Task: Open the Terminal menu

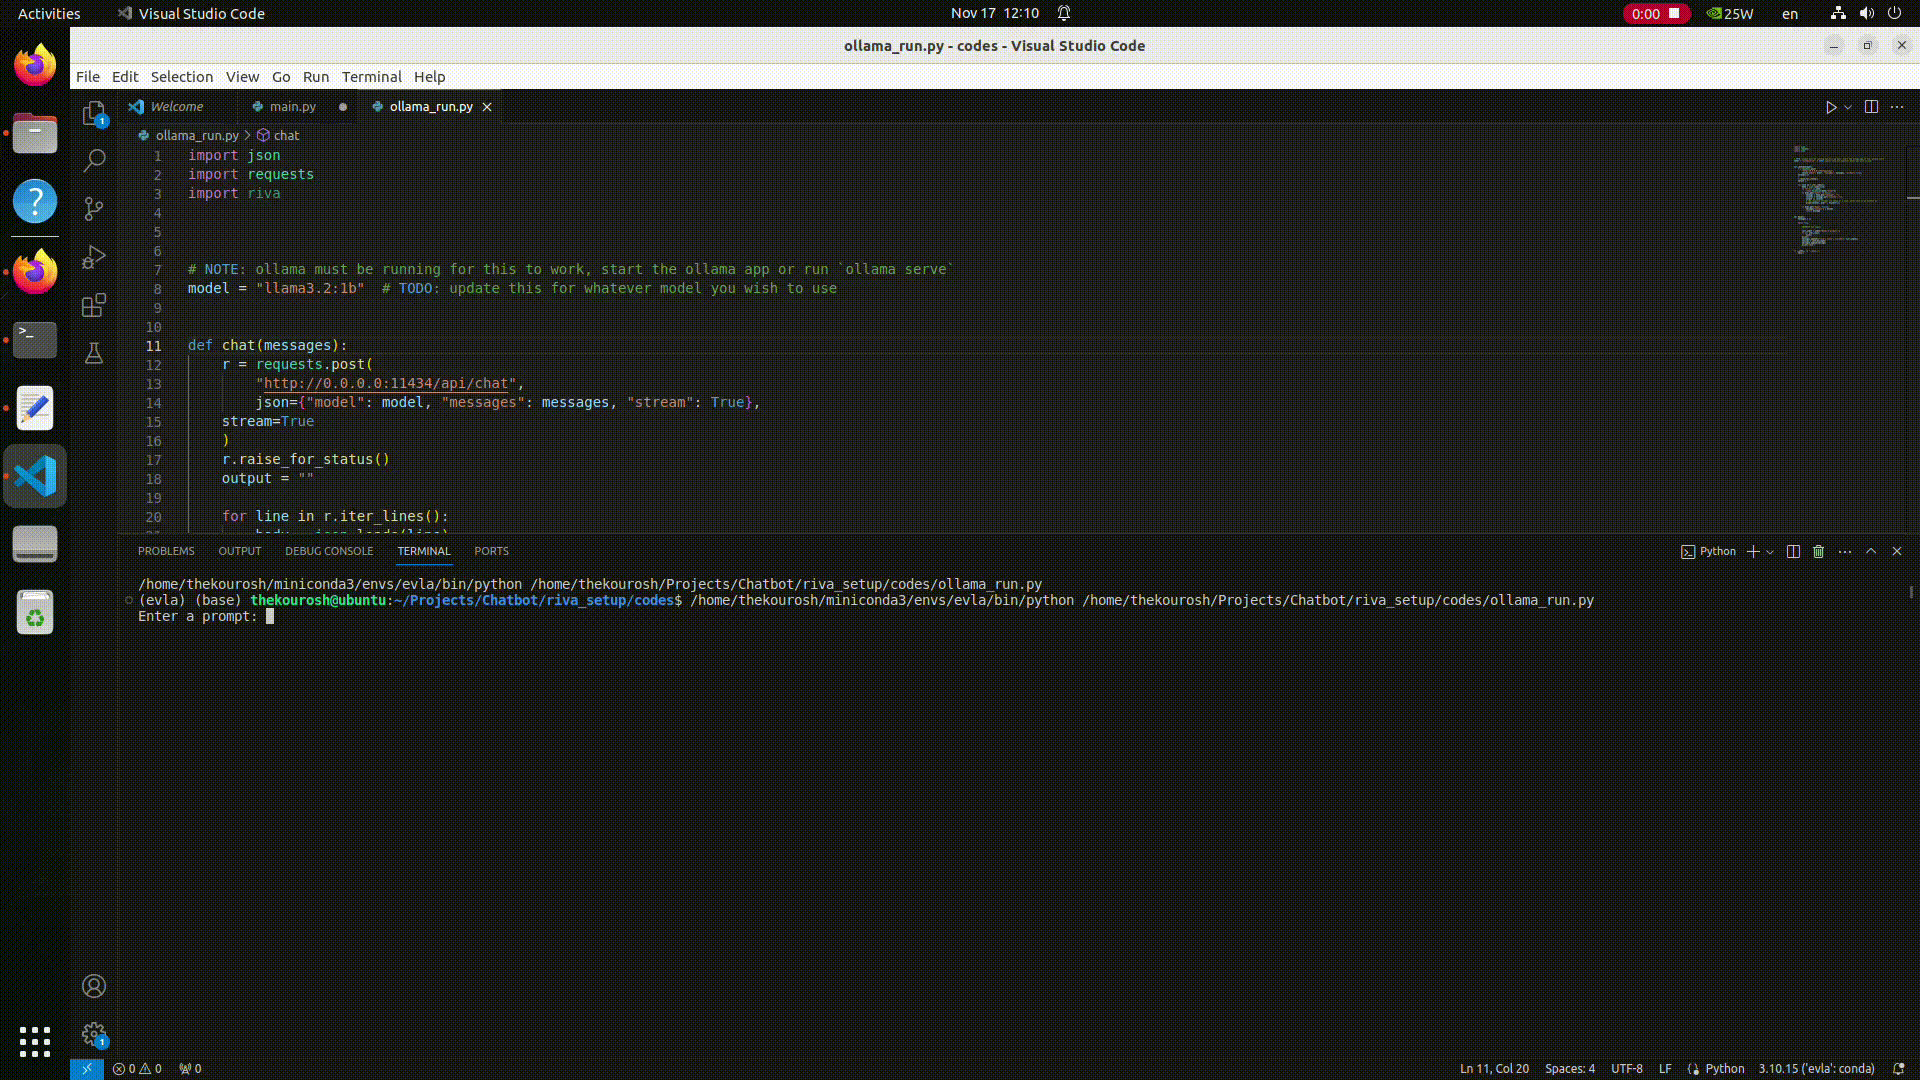Action: 371,77
